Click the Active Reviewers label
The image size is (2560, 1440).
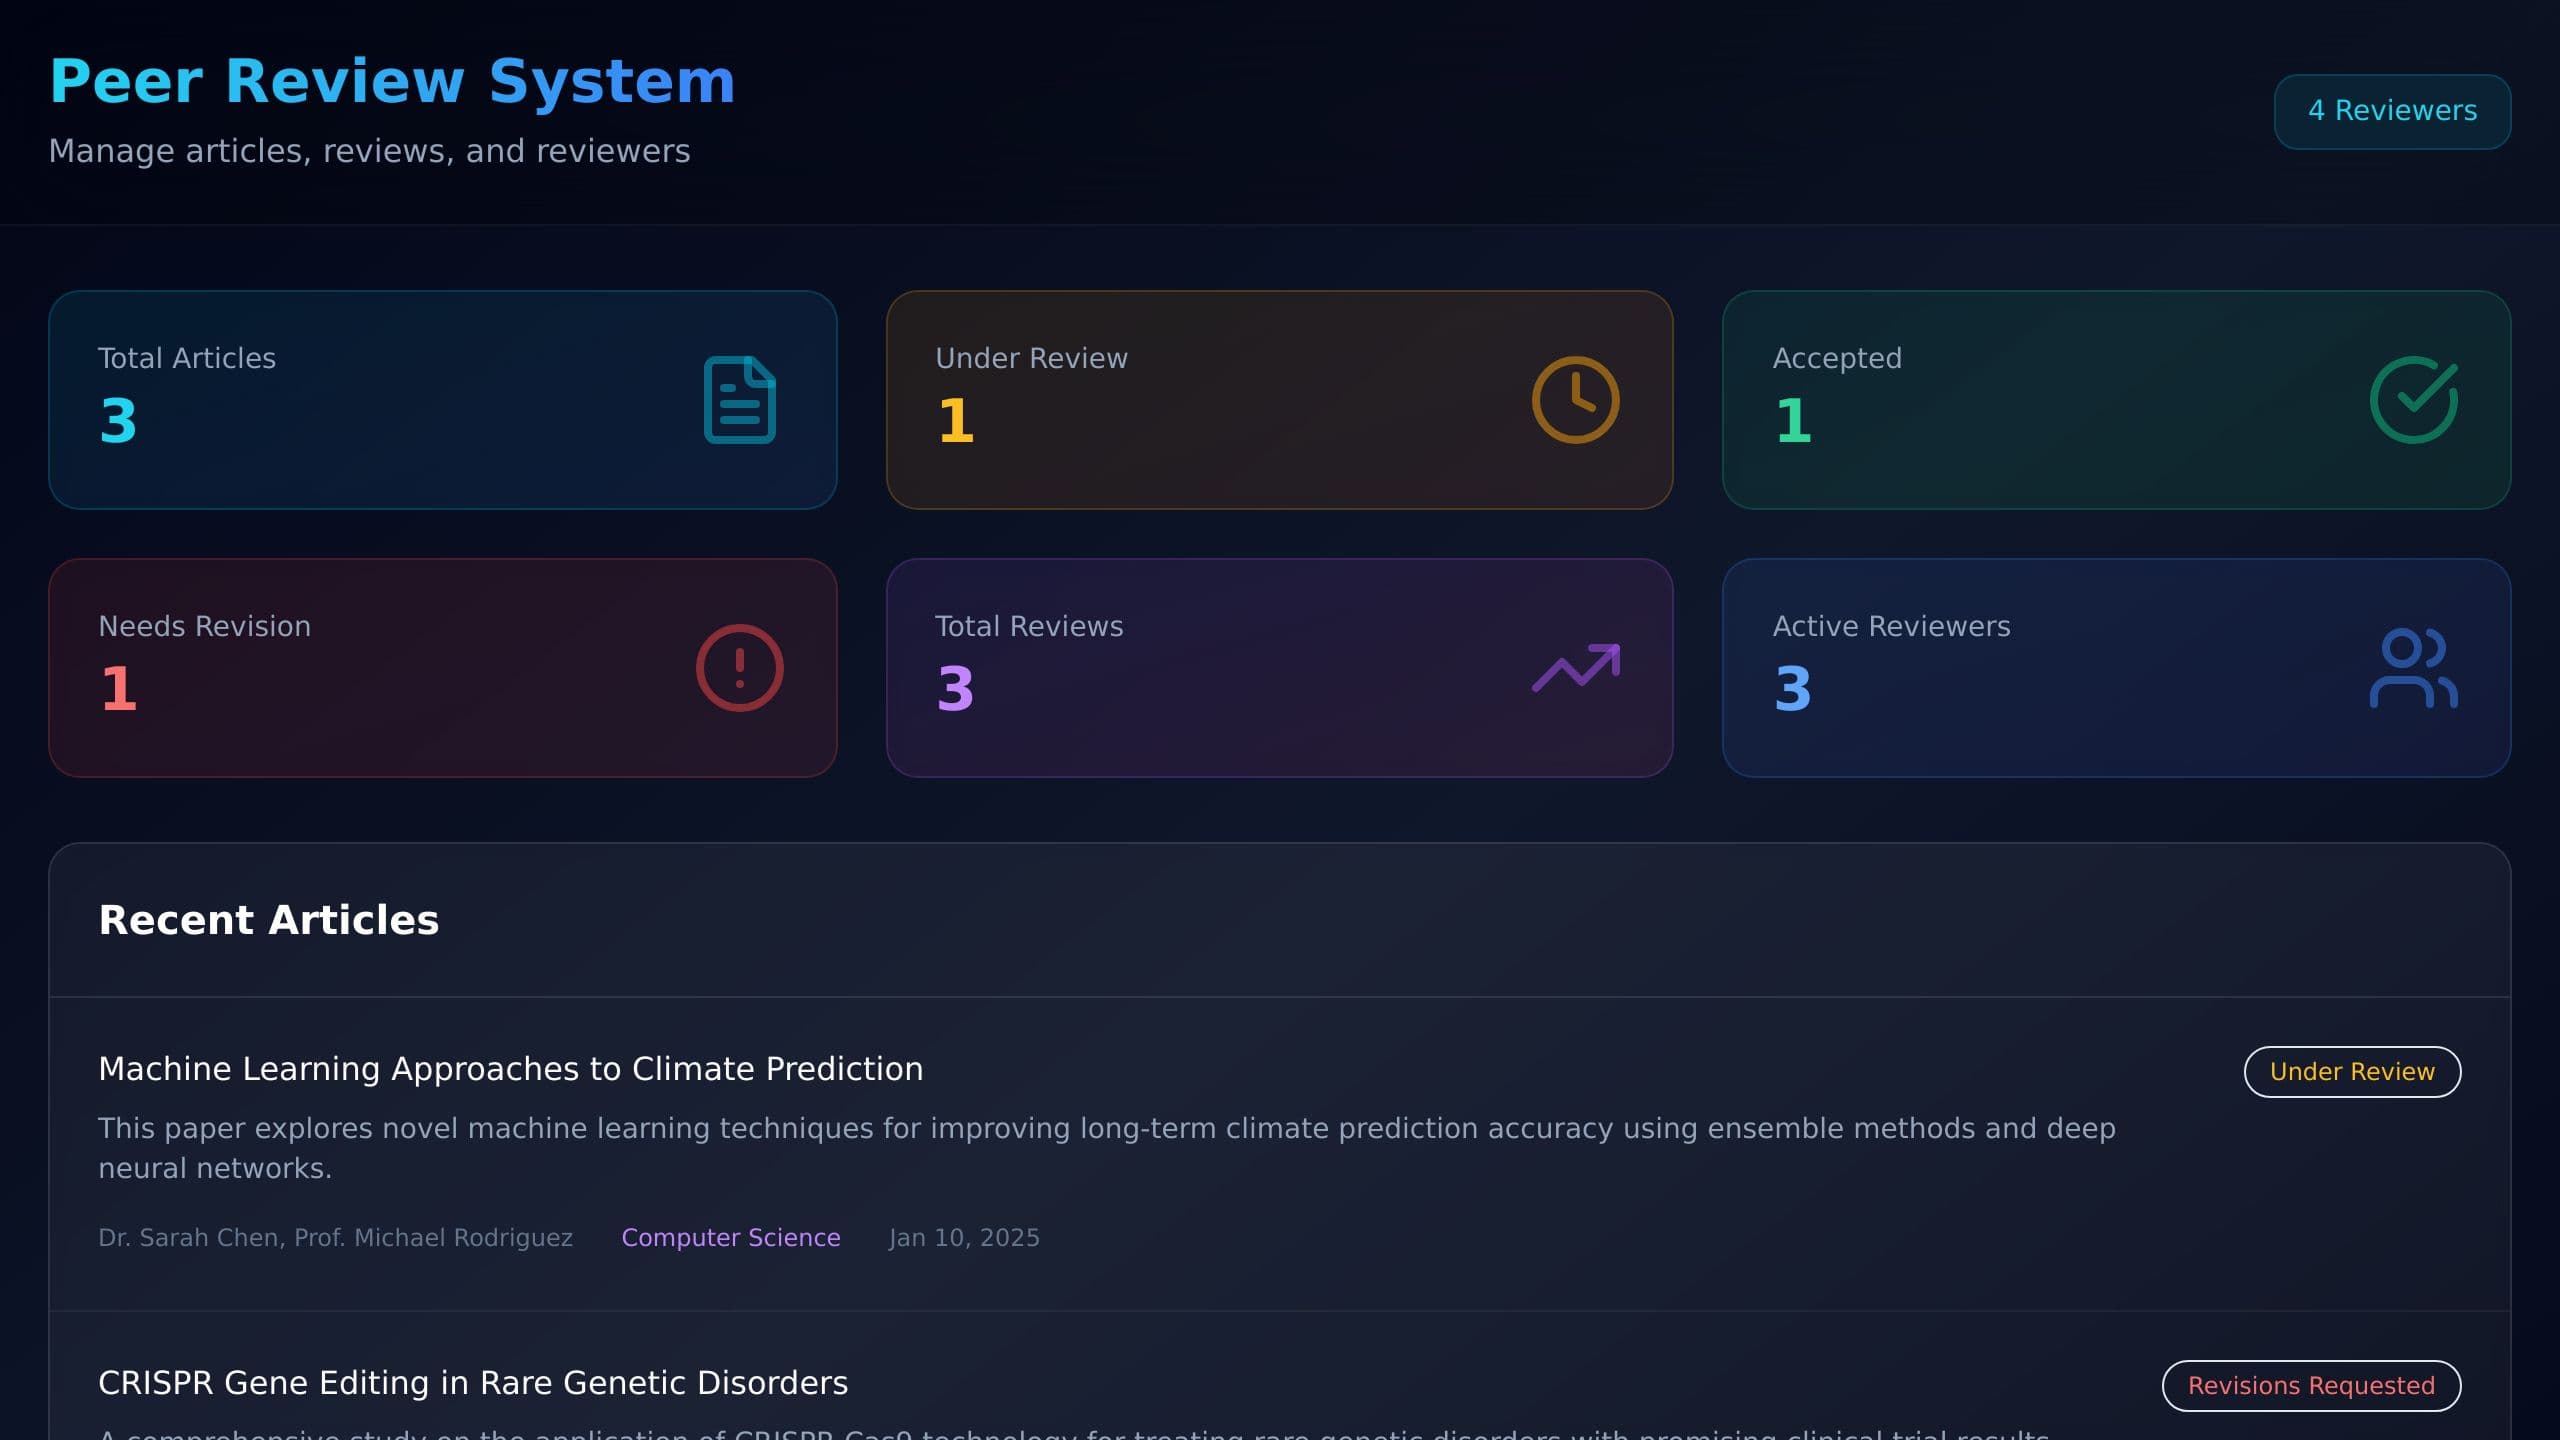(x=1891, y=626)
